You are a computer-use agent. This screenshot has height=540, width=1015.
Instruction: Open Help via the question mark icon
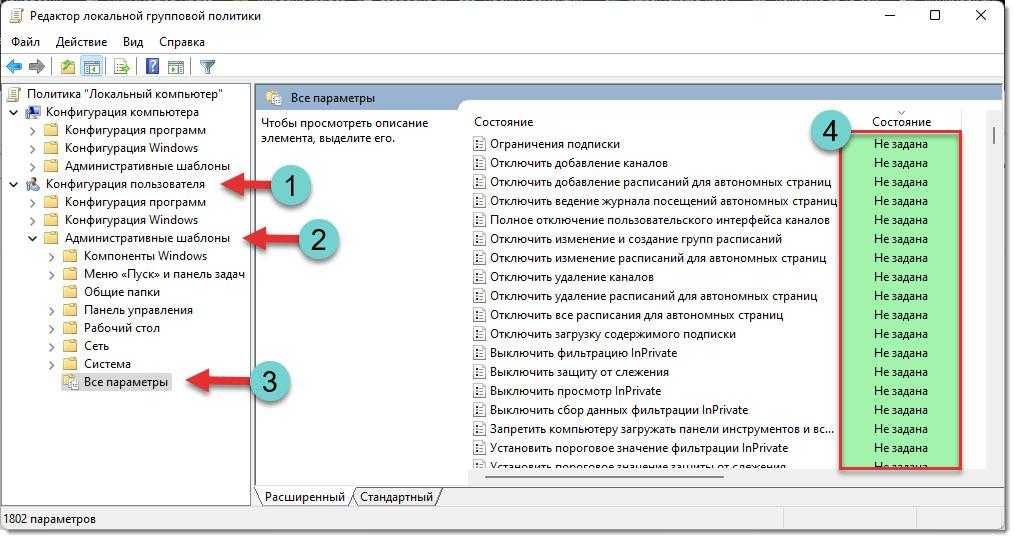[x=152, y=67]
